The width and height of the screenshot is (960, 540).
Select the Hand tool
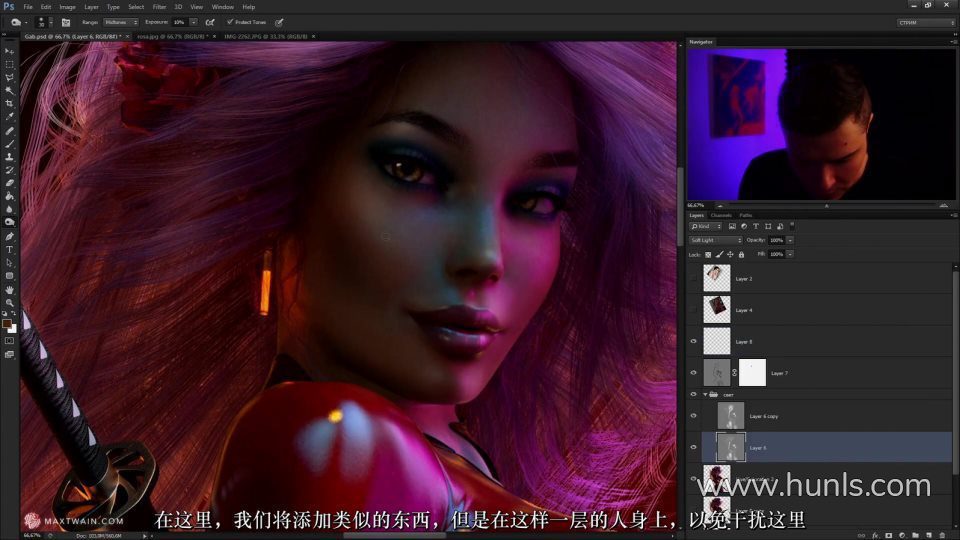tap(9, 290)
